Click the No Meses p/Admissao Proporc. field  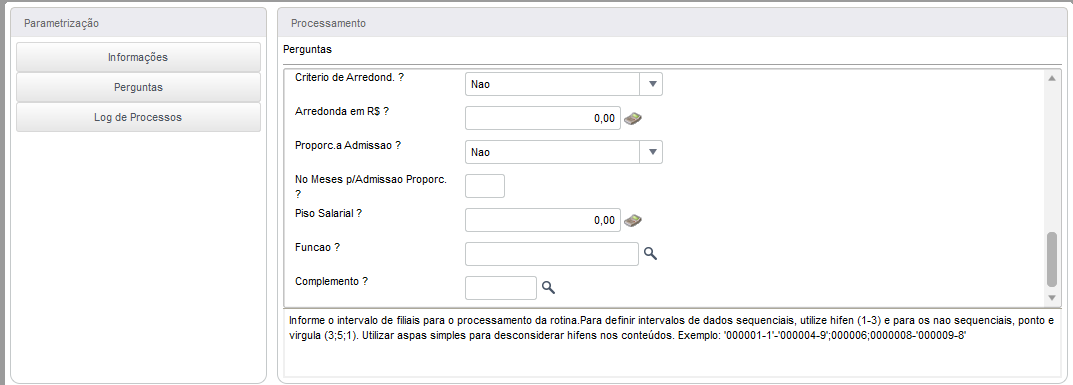point(484,186)
